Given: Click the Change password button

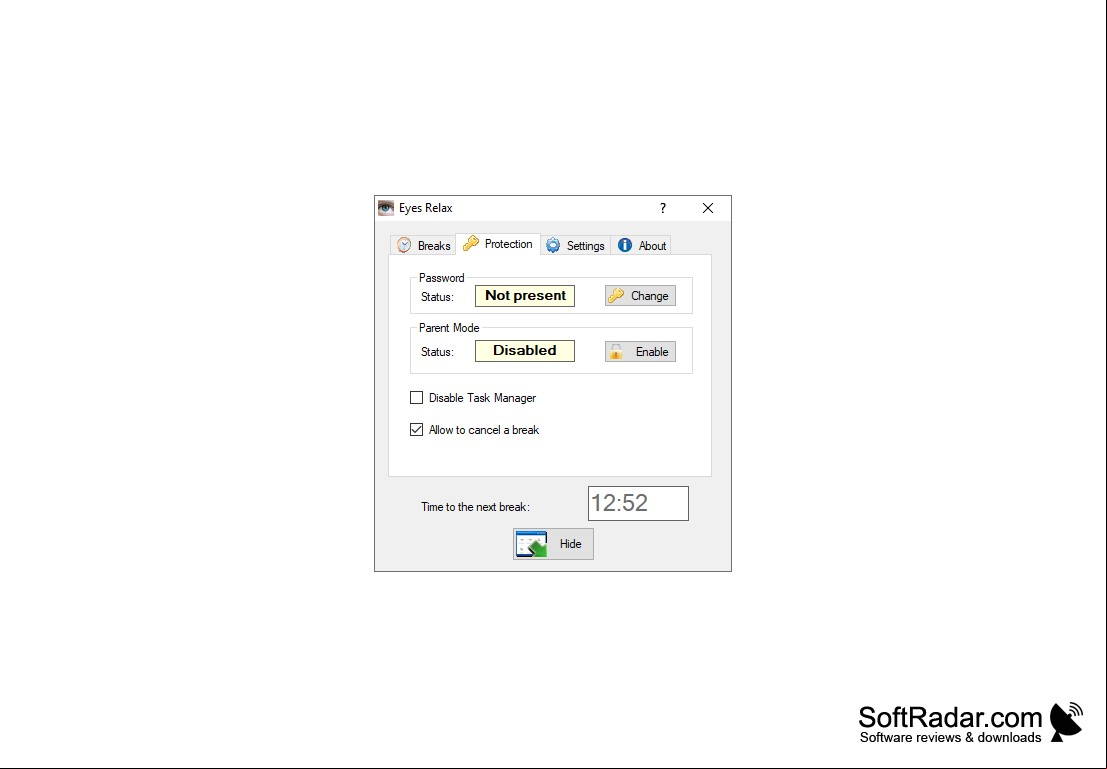Looking at the screenshot, I should tap(640, 296).
